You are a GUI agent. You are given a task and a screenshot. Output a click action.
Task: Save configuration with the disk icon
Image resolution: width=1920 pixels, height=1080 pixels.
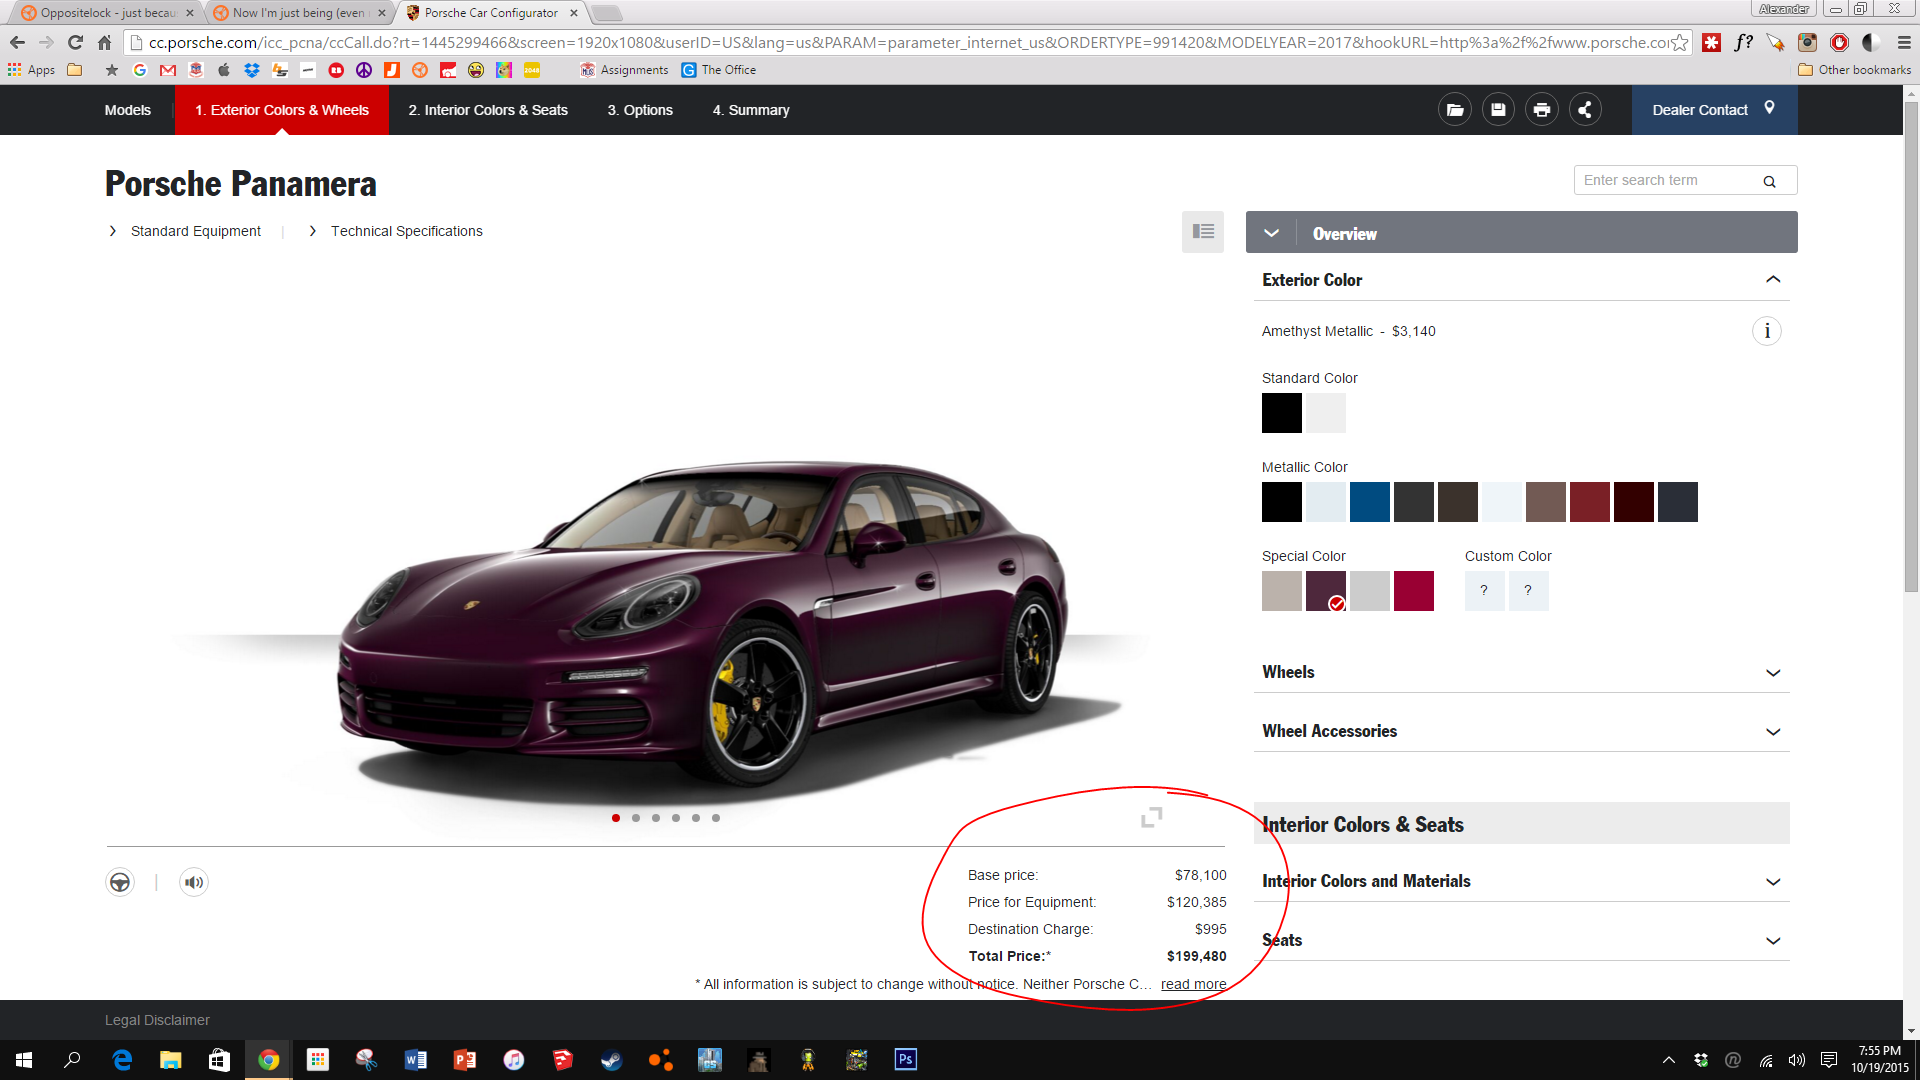click(x=1498, y=110)
